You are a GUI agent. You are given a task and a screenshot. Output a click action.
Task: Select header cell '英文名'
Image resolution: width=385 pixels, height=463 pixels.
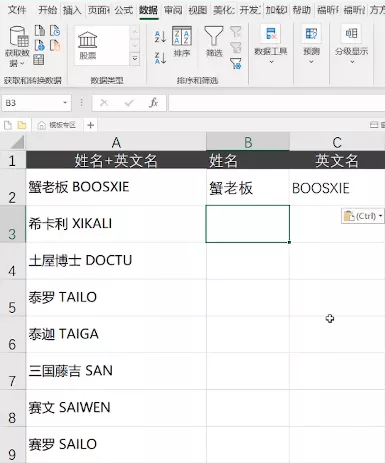337,160
